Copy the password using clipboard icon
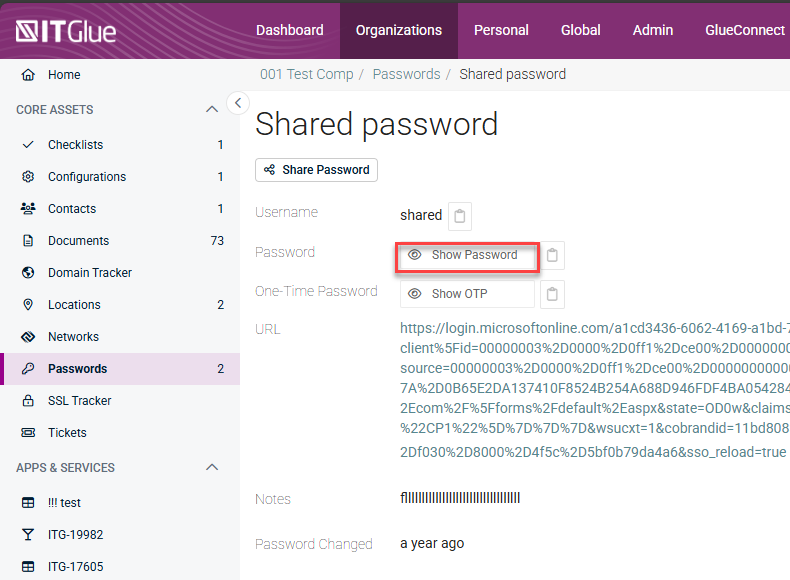The width and height of the screenshot is (790, 580). 553,255
